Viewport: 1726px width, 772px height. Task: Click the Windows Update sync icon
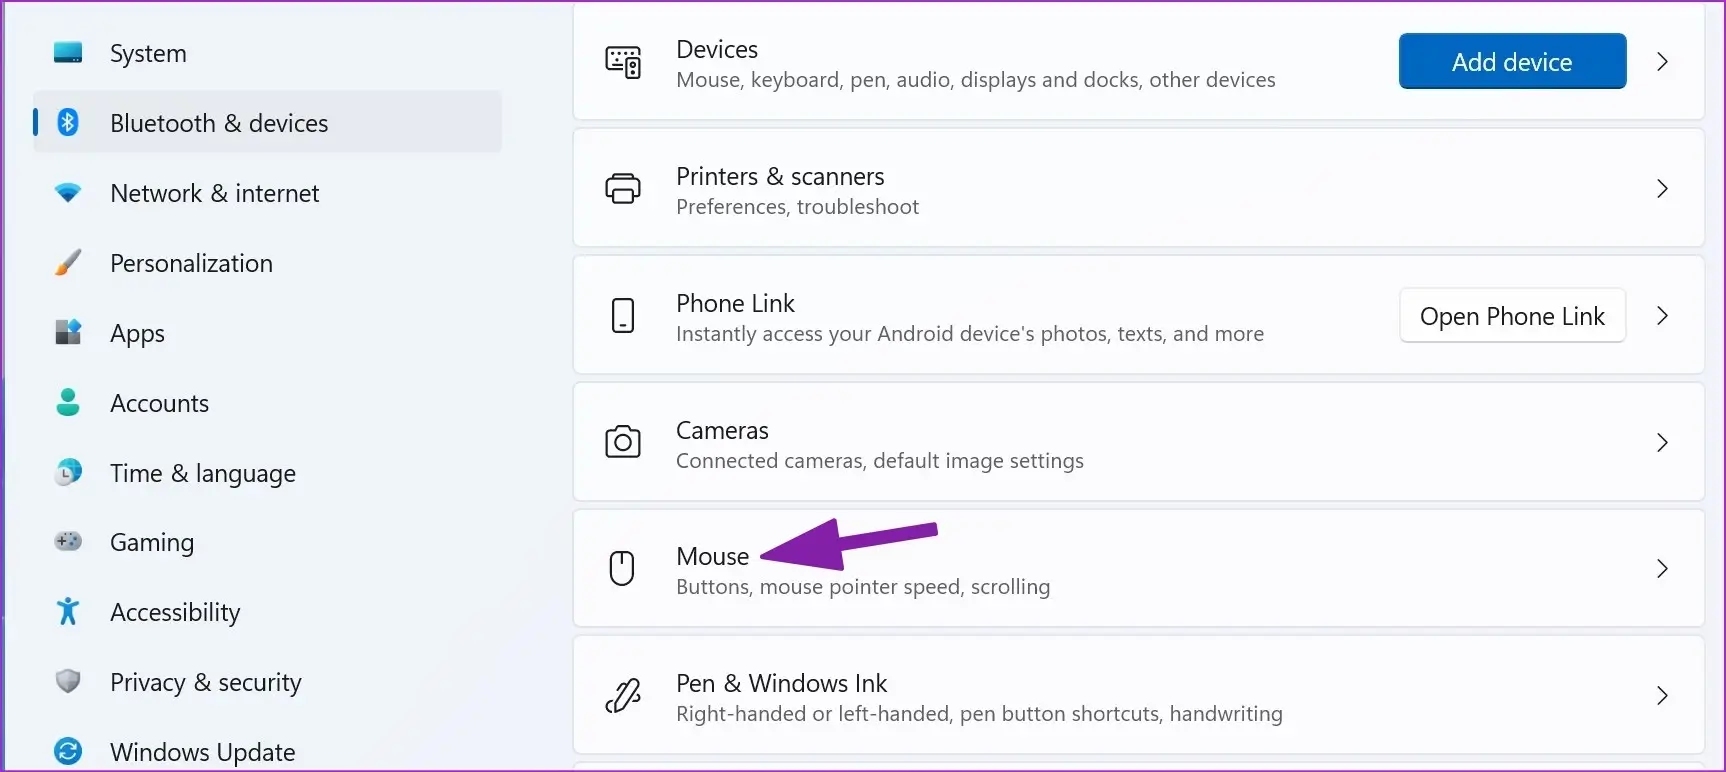pos(68,751)
